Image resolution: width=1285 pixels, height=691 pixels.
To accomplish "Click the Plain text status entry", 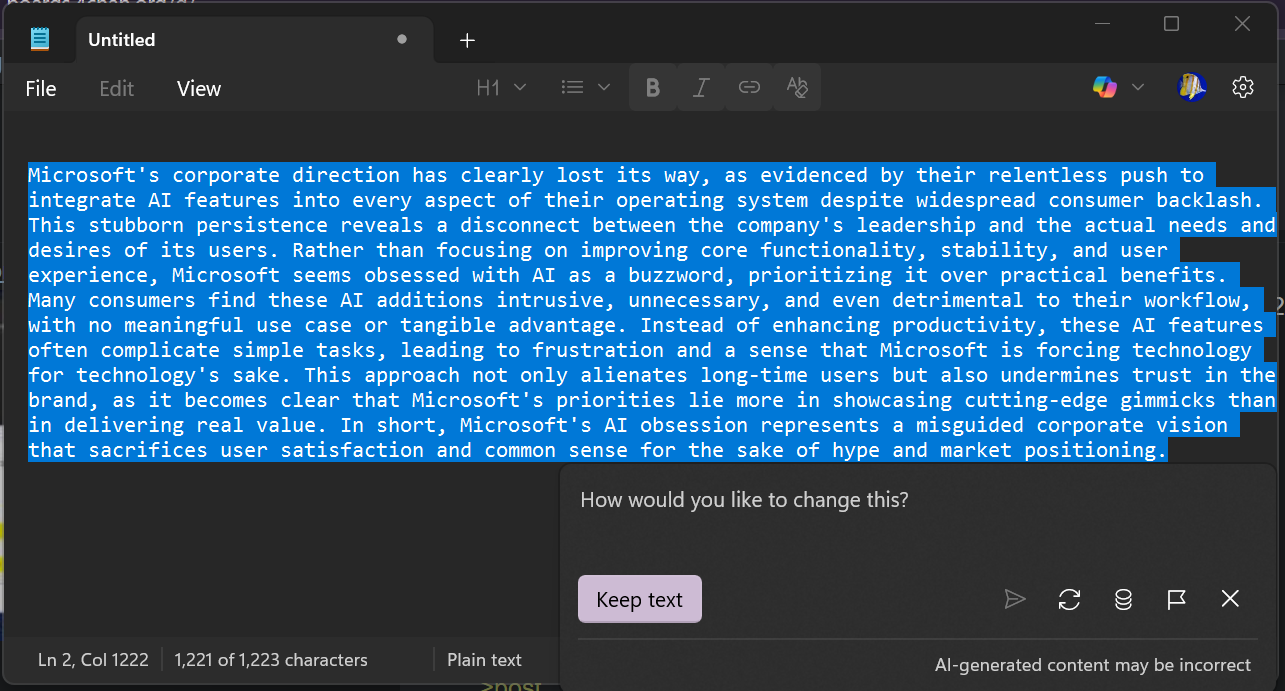I will pos(484,660).
